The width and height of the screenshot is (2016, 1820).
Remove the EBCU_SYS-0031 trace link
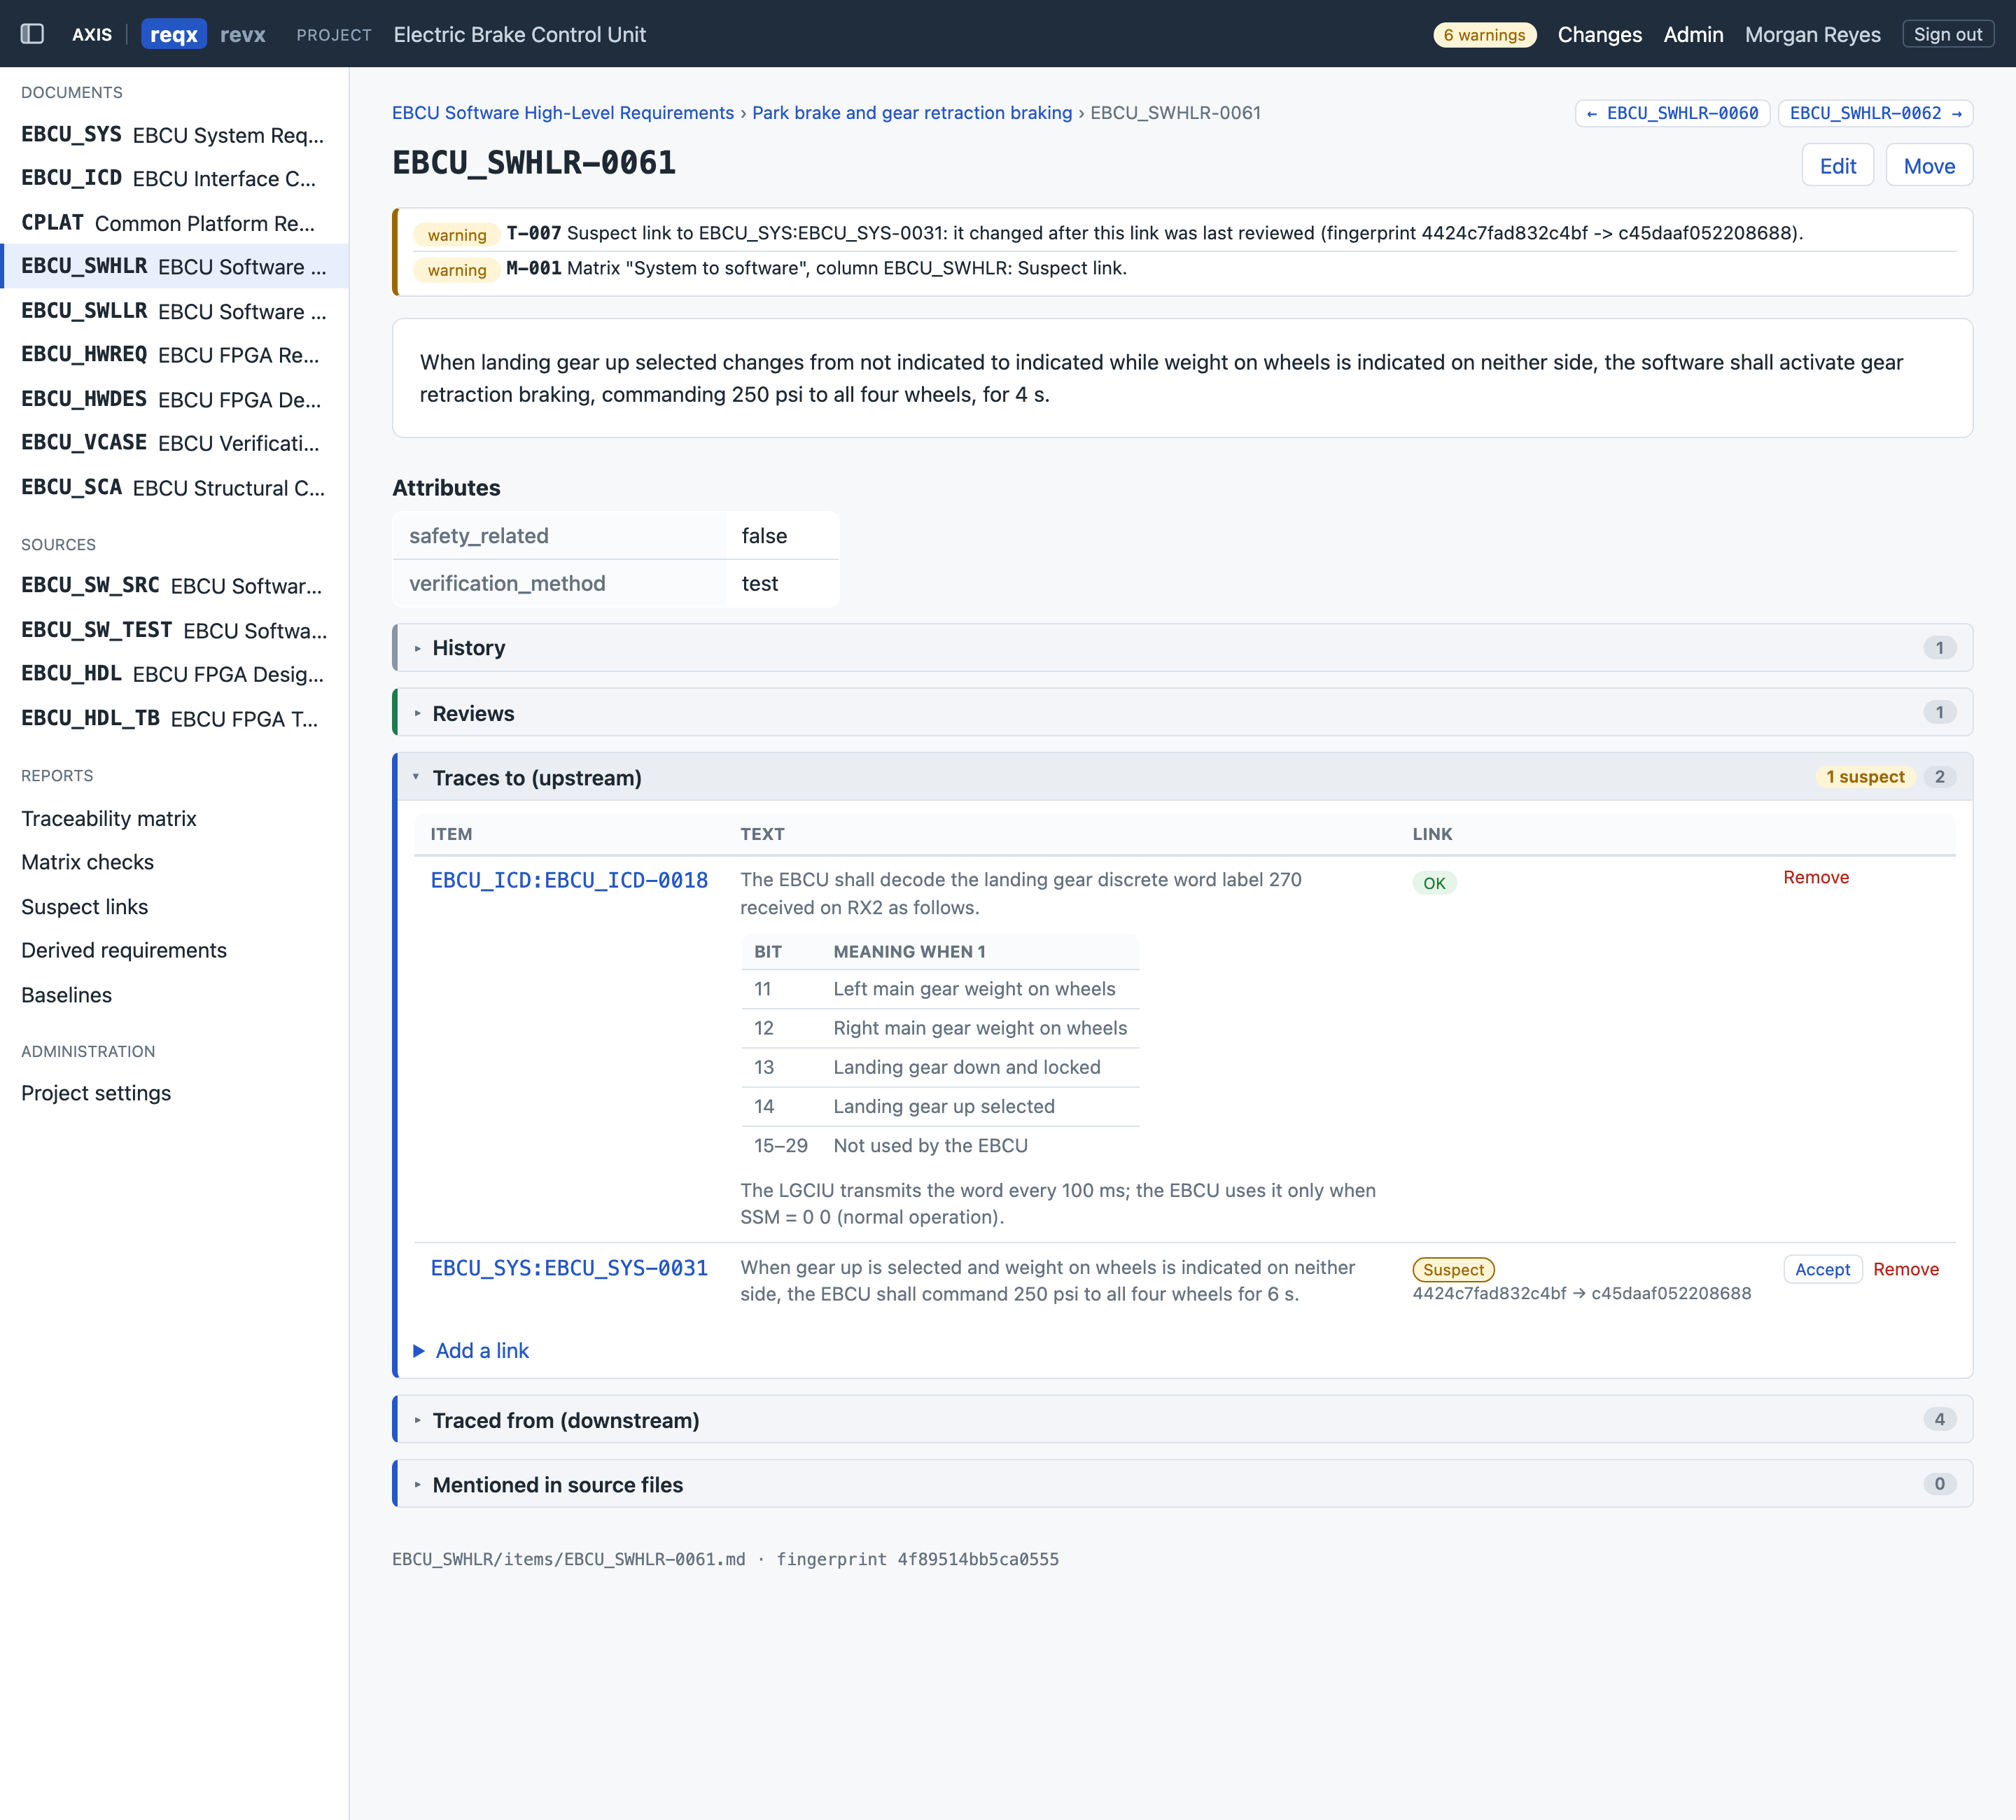coord(1905,1269)
